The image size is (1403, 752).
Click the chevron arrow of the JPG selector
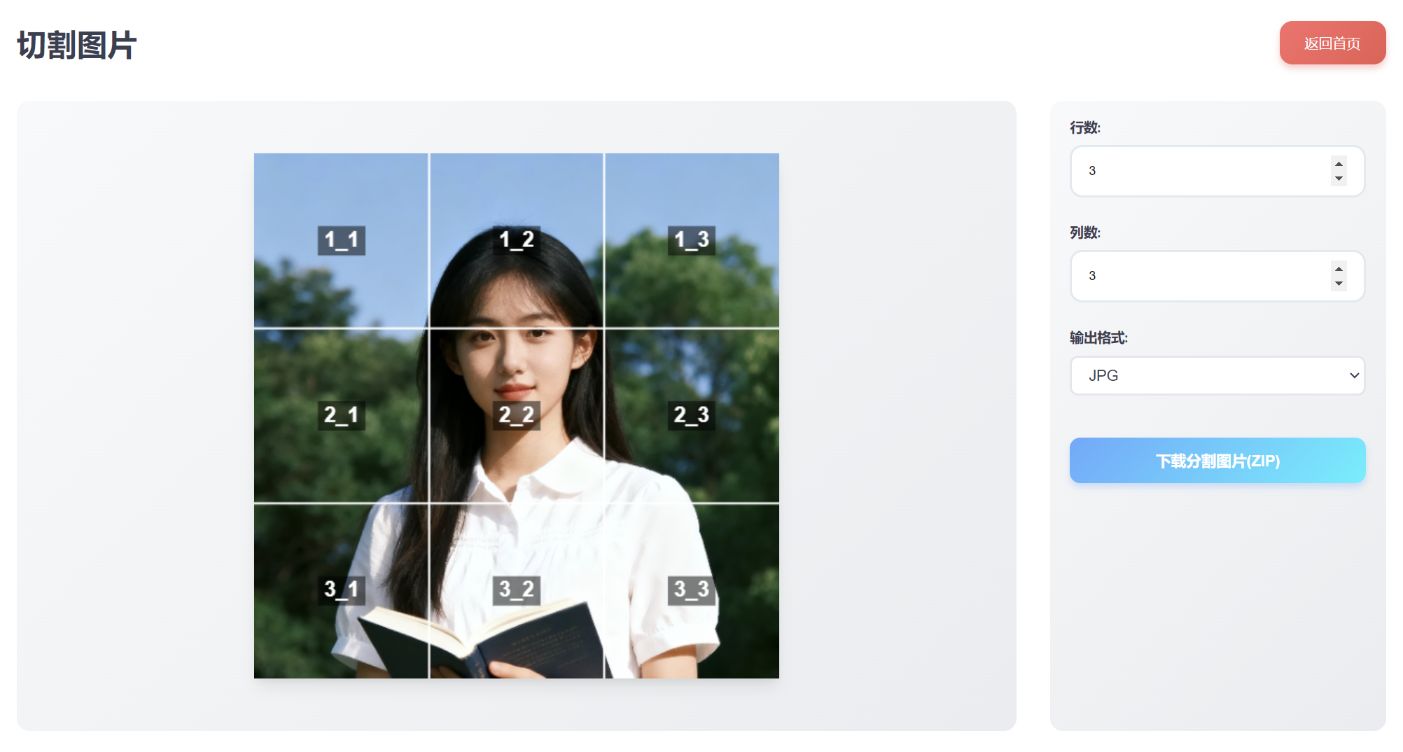[1354, 376]
